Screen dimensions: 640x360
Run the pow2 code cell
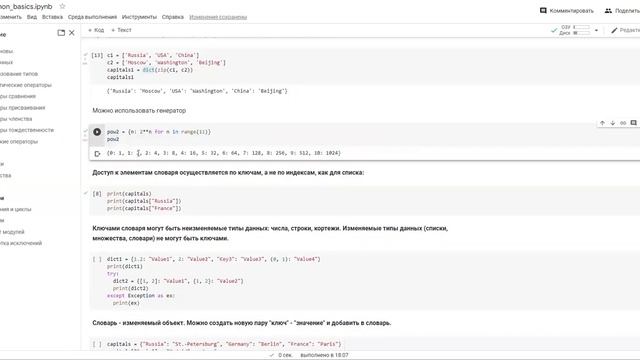click(97, 132)
